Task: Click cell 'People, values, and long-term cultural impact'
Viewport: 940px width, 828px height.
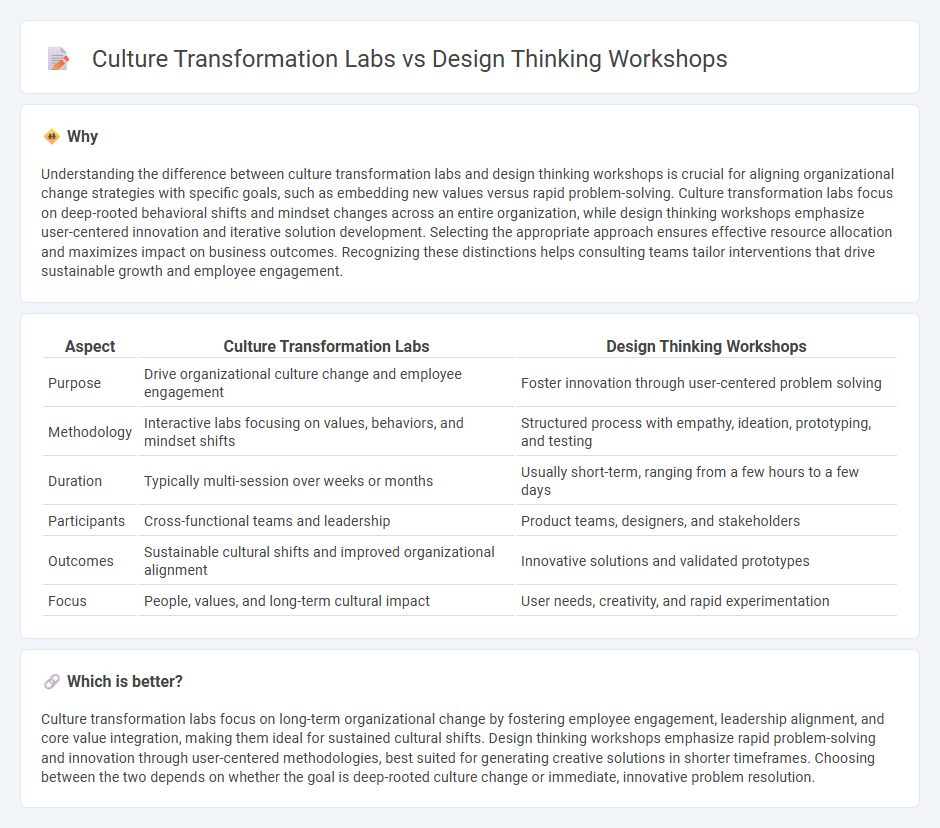Action: click(x=326, y=601)
